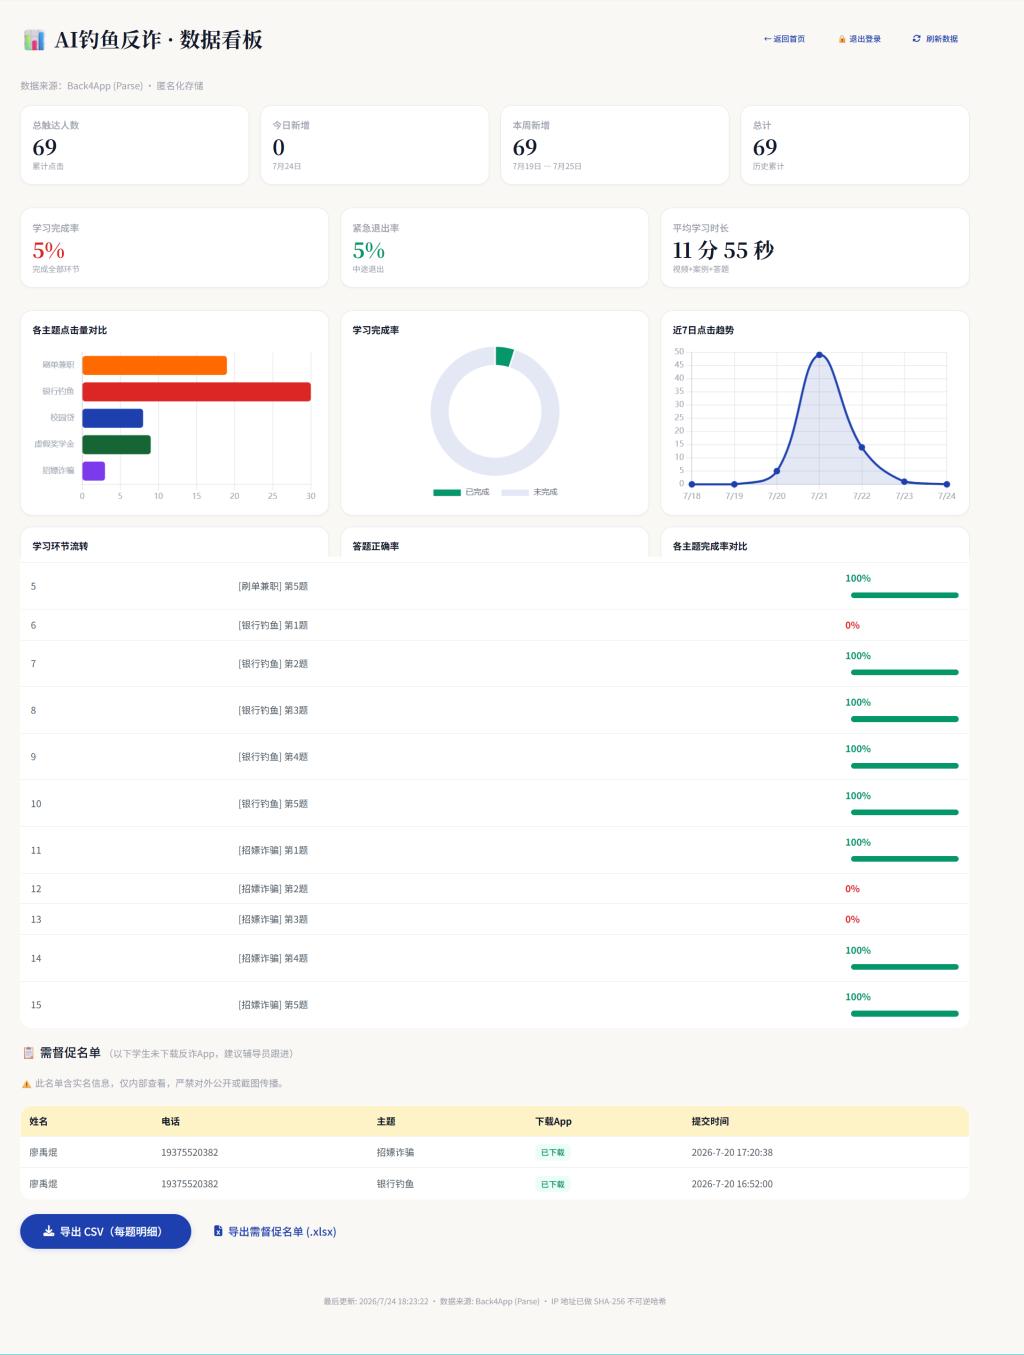
Task: Click the clipboard icon beside 需督促名单
Action: (28, 1053)
